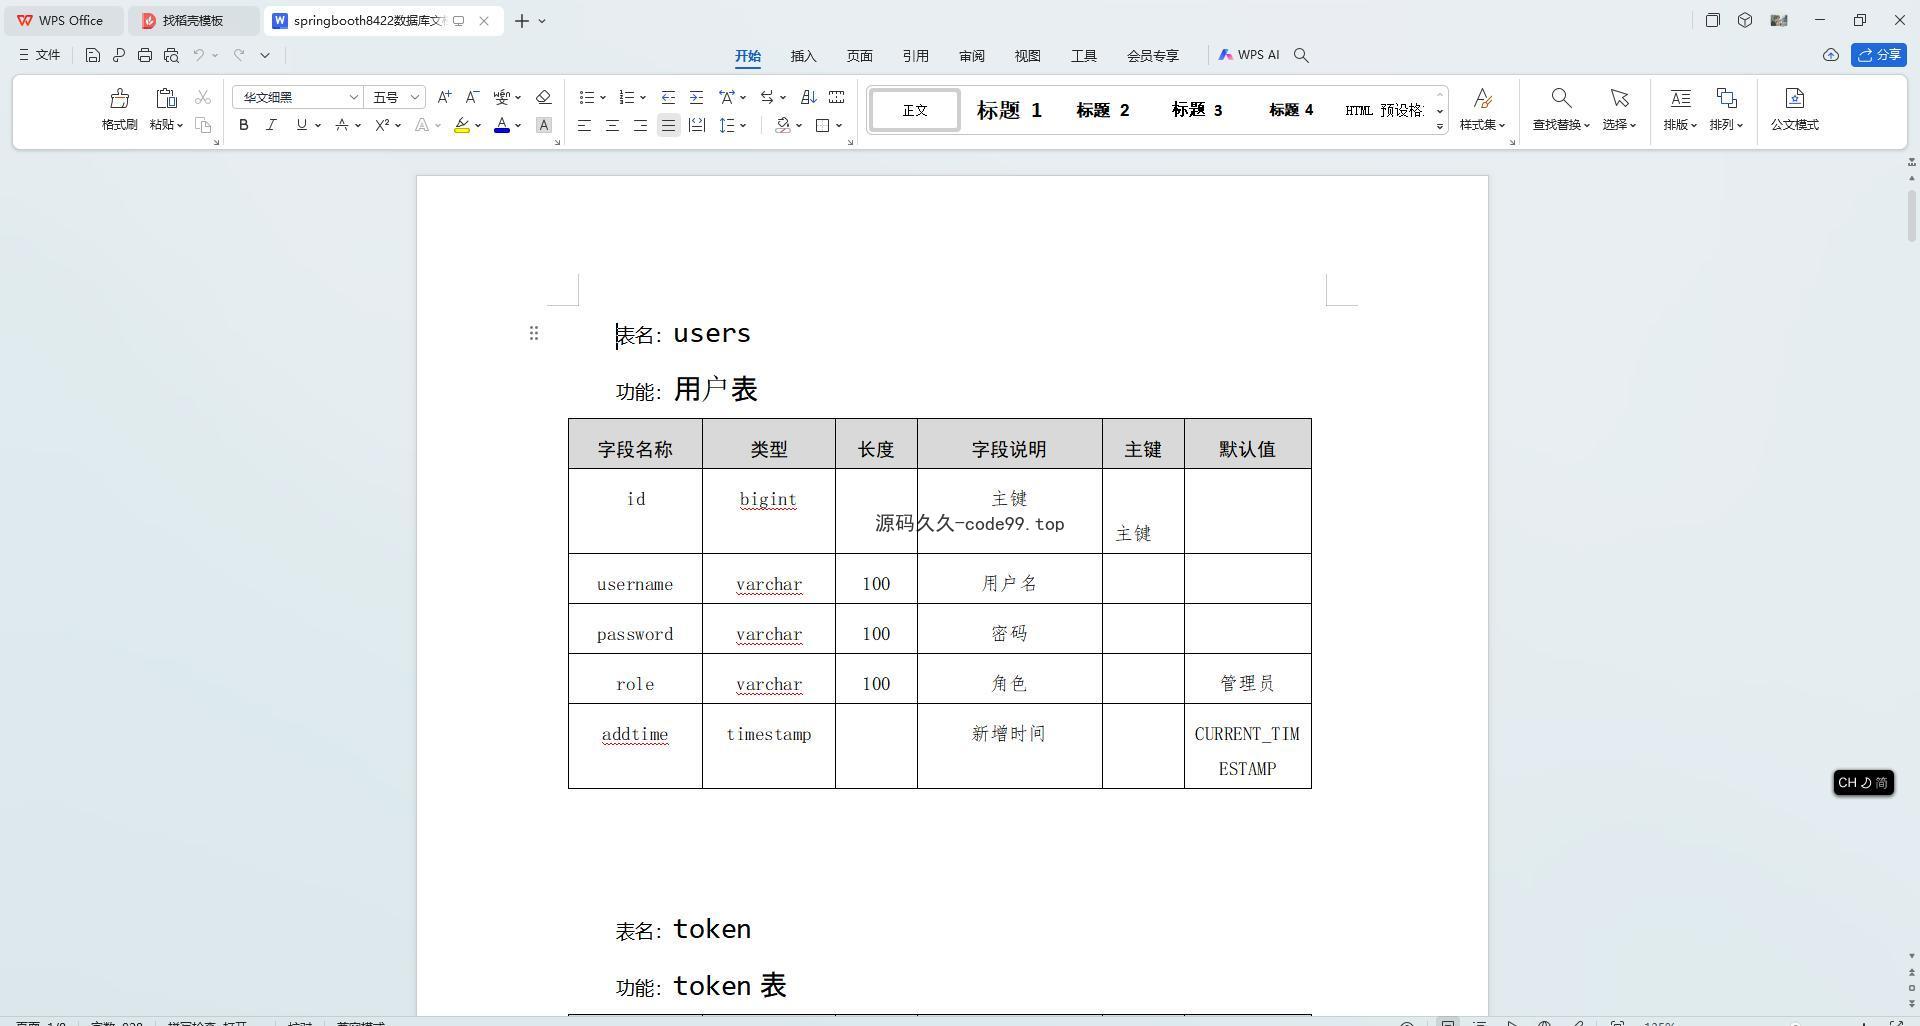Click the CH 简 input method indicator
The height and width of the screenshot is (1026, 1920).
(x=1863, y=783)
